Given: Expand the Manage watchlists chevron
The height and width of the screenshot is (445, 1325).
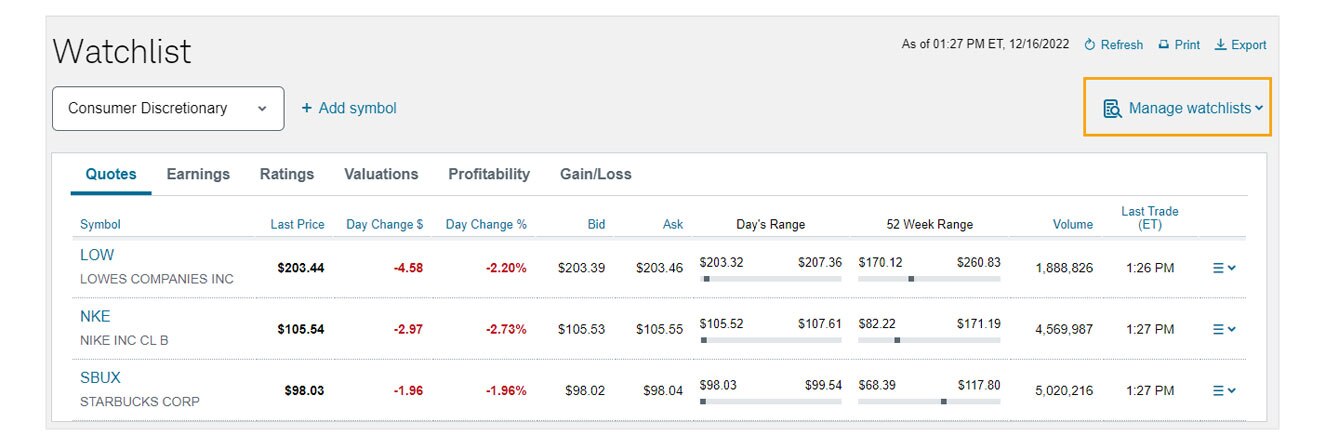Looking at the screenshot, I should 1259,108.
